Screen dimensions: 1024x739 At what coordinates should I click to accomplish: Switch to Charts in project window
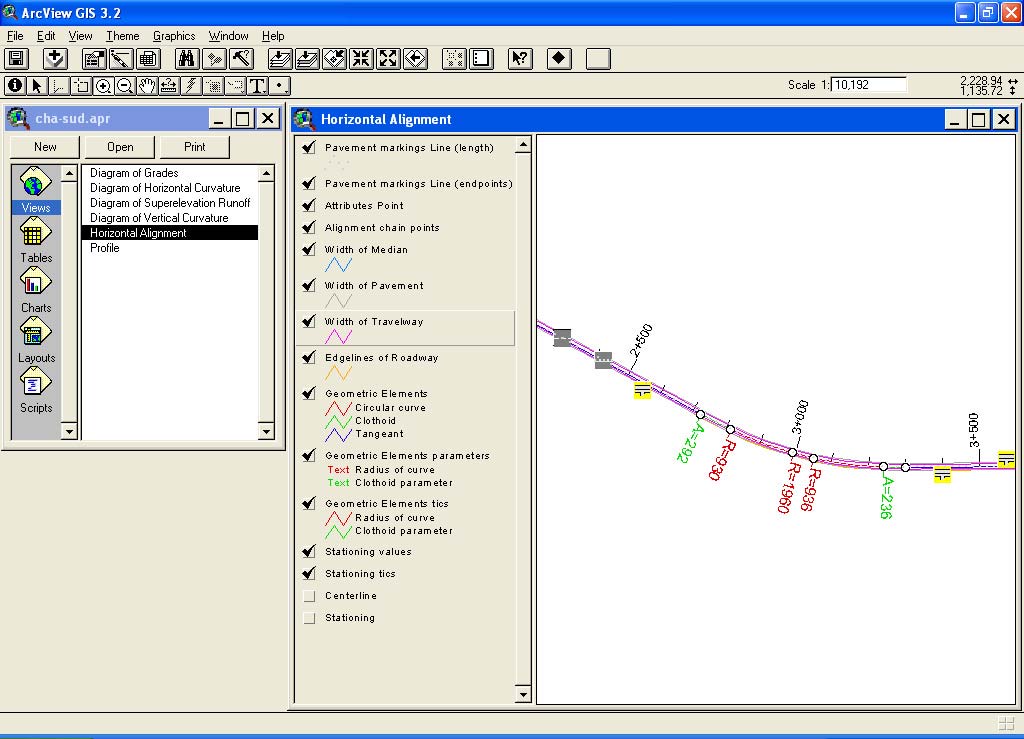click(x=36, y=291)
